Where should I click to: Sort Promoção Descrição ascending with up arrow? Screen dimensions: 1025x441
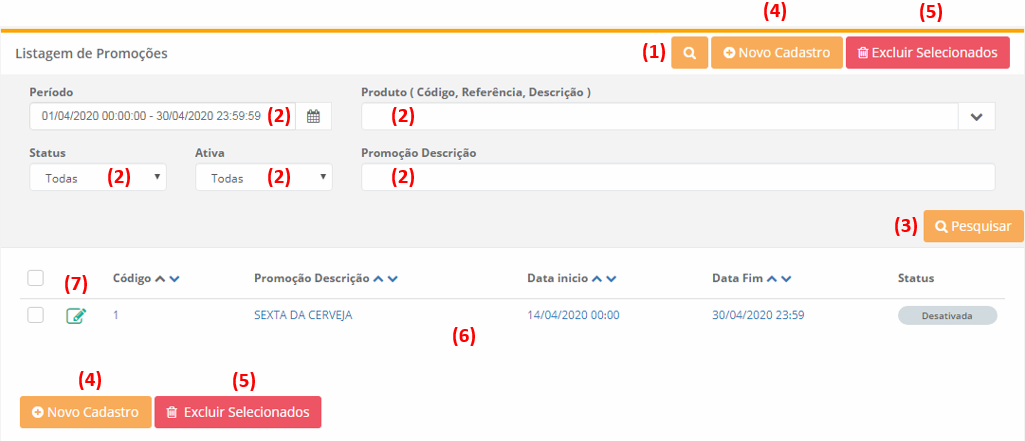pyautogui.click(x=378, y=279)
